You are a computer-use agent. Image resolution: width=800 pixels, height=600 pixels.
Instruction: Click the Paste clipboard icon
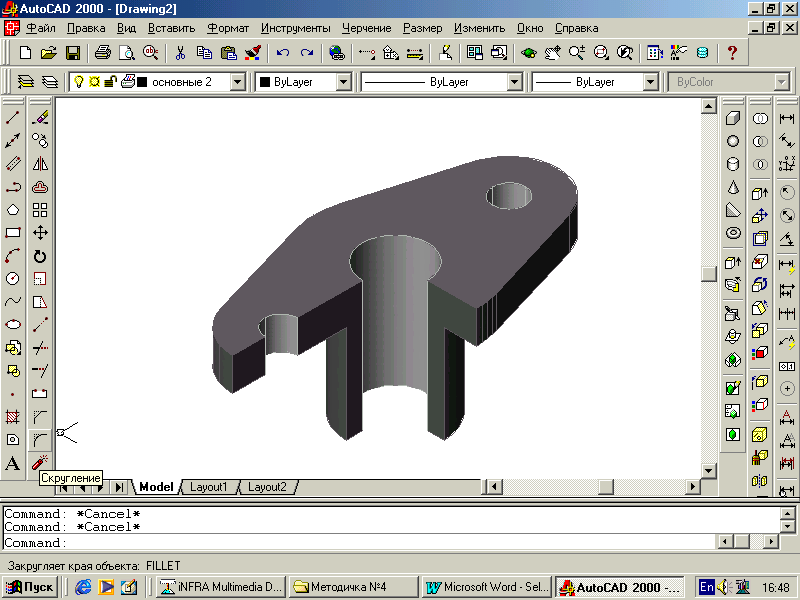click(x=229, y=53)
